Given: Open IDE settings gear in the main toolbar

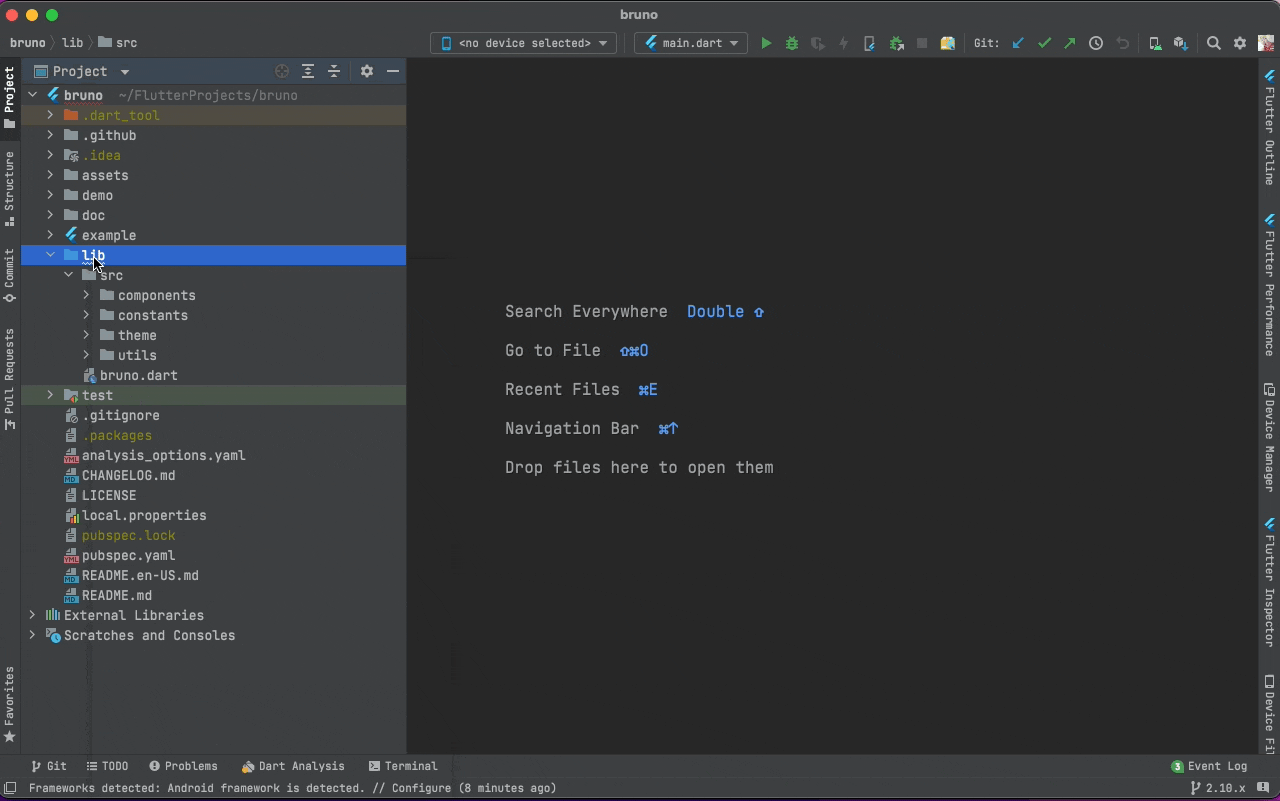Looking at the screenshot, I should (1240, 43).
